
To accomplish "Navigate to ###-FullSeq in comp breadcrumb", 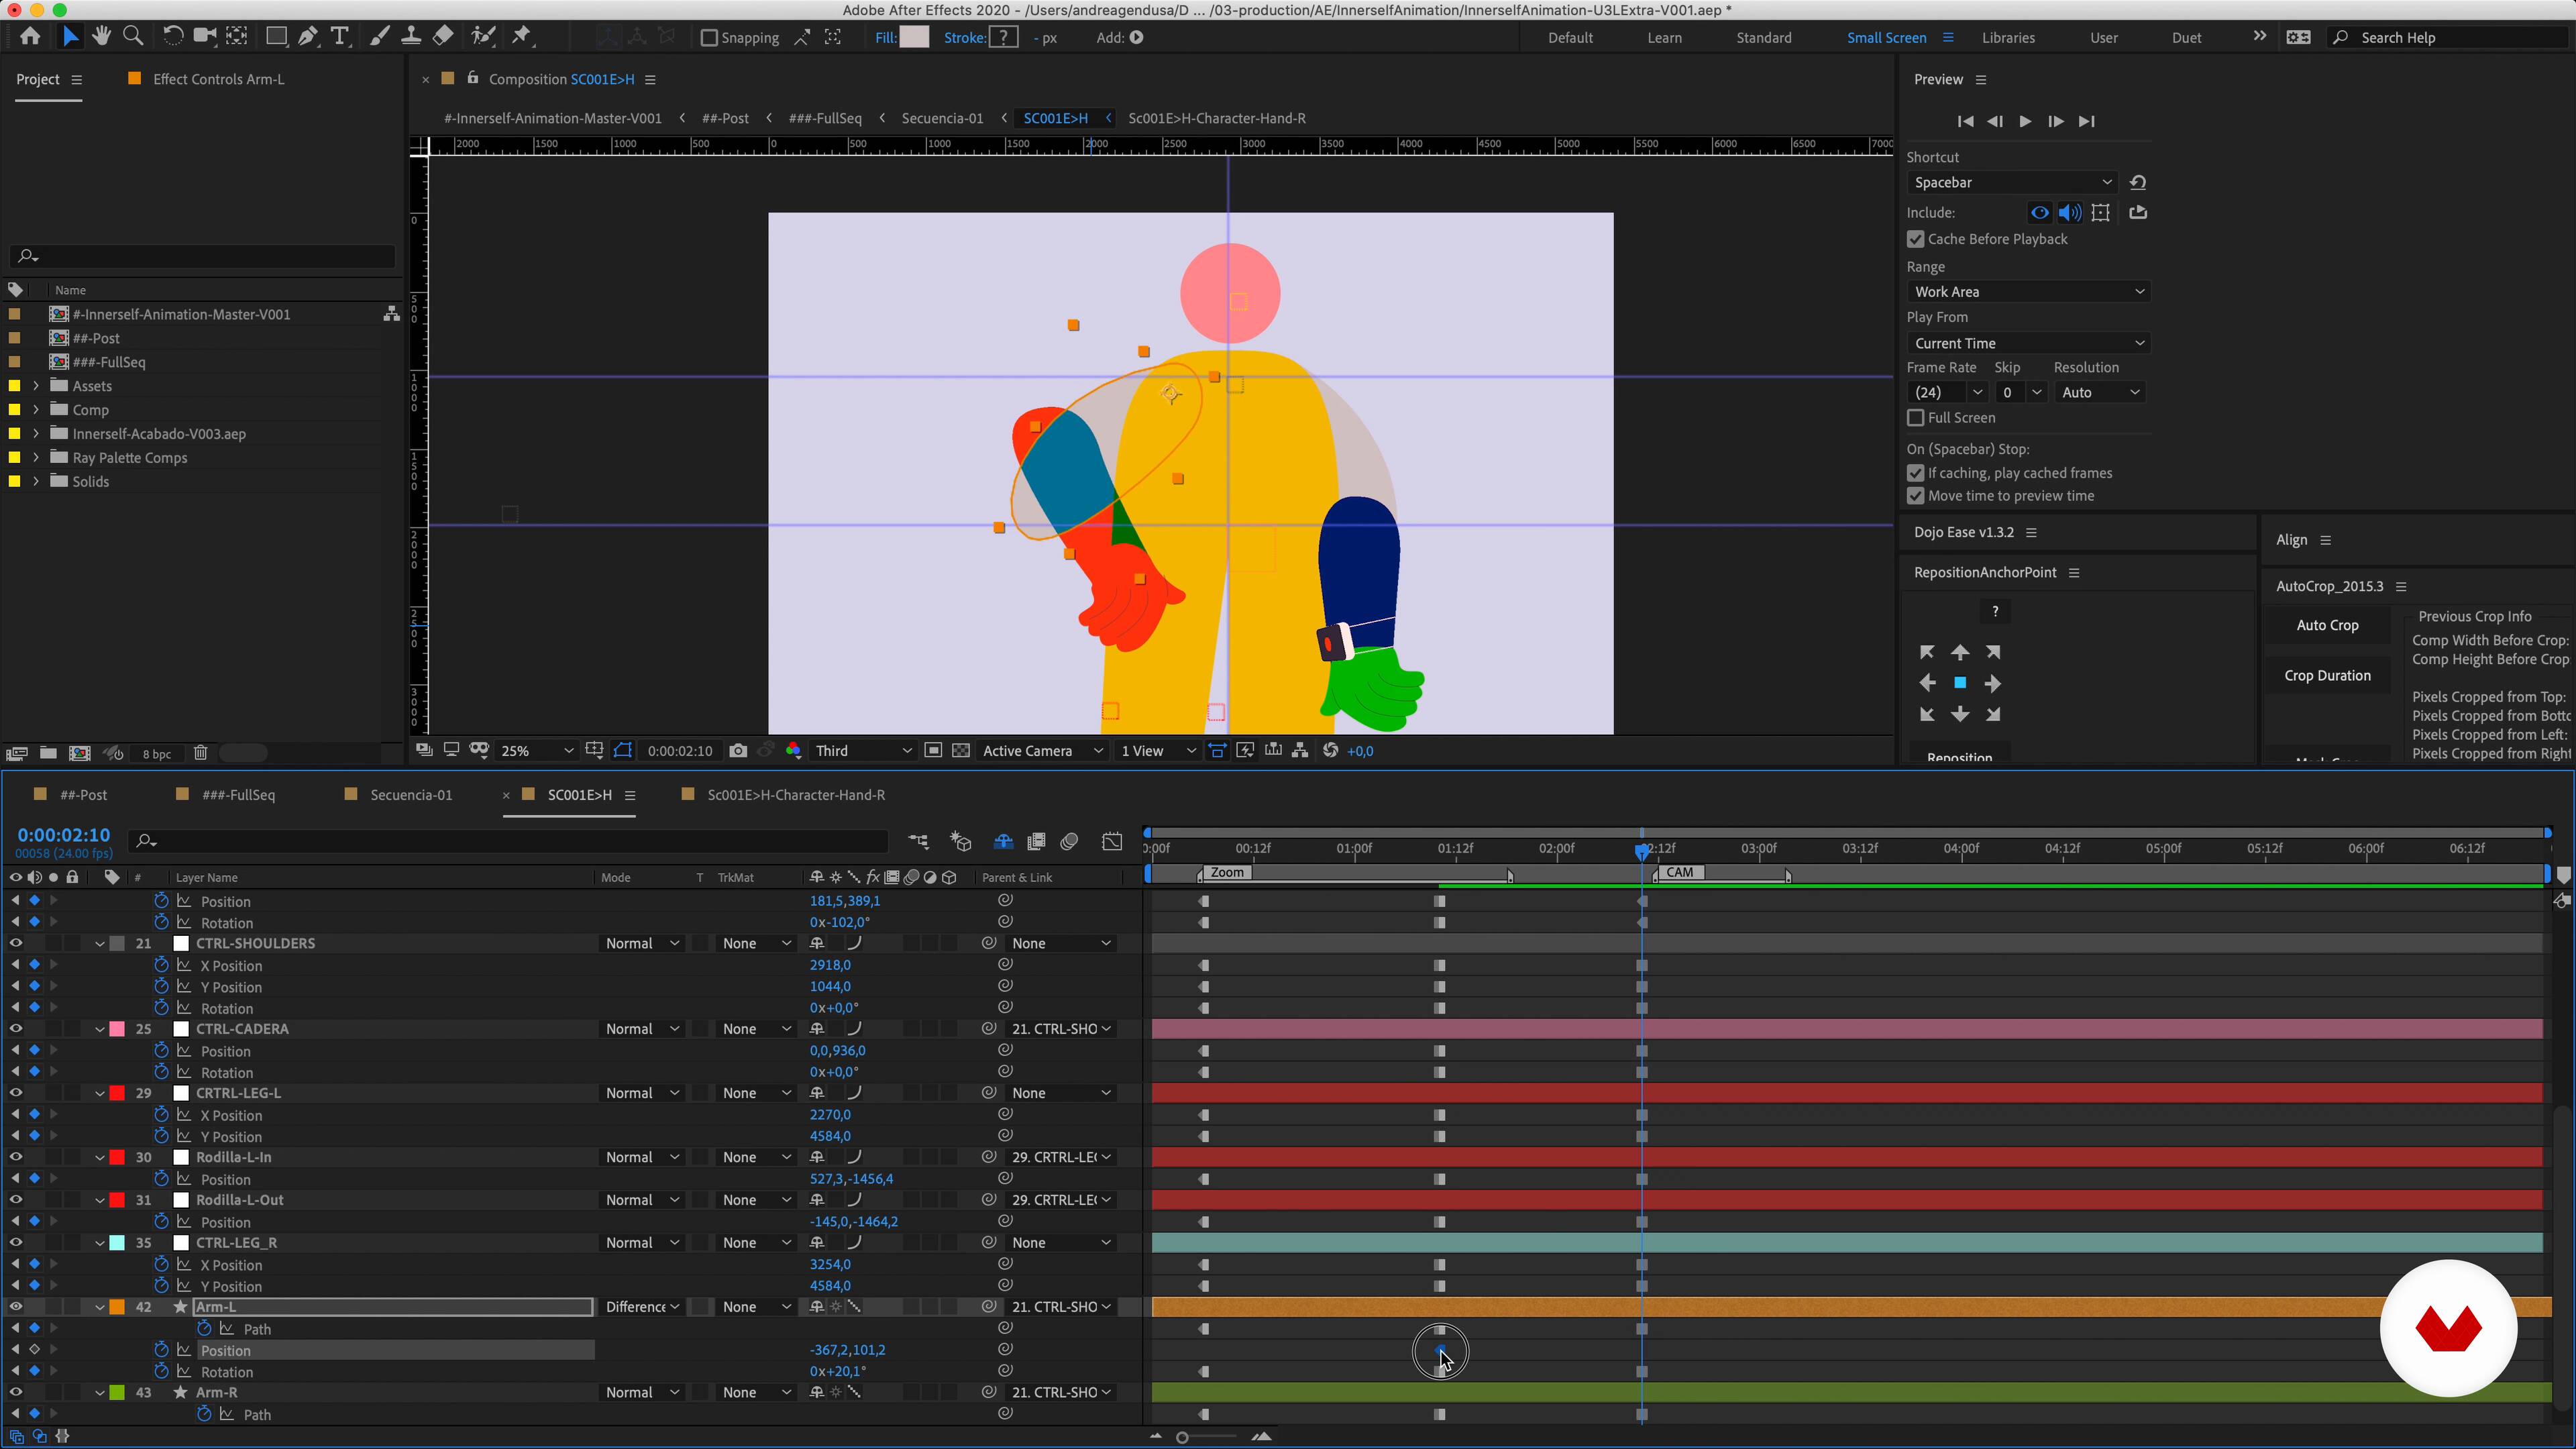I will (x=825, y=118).
